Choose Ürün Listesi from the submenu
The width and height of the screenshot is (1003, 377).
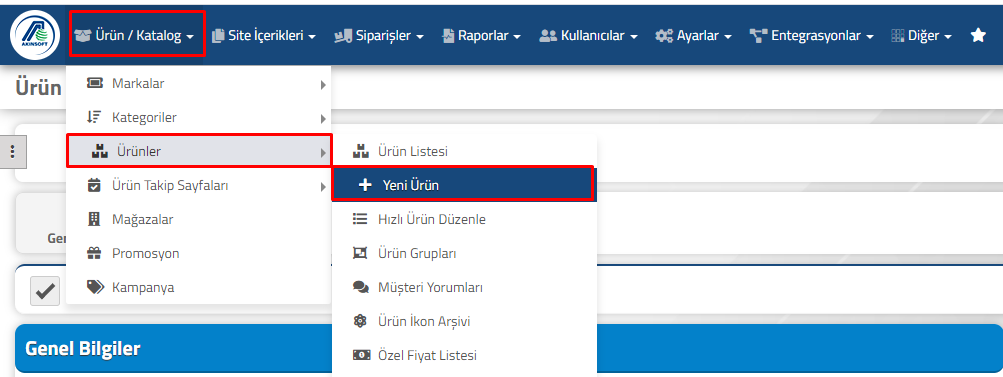(464, 152)
